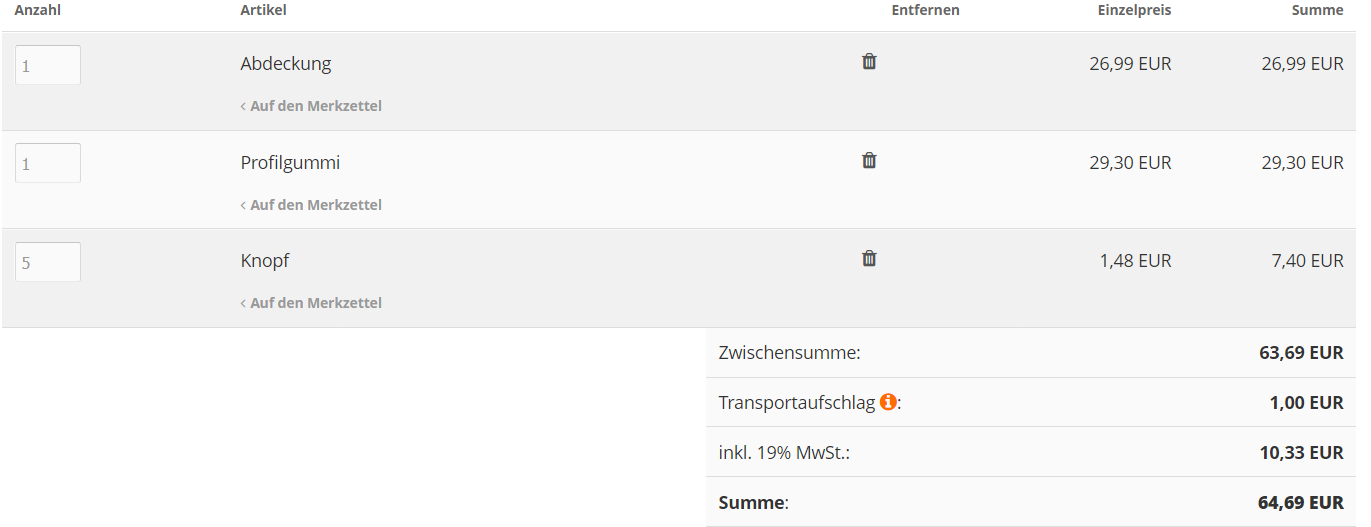Click the Entfernen column header
The width and height of the screenshot is (1371, 527).
pos(925,10)
